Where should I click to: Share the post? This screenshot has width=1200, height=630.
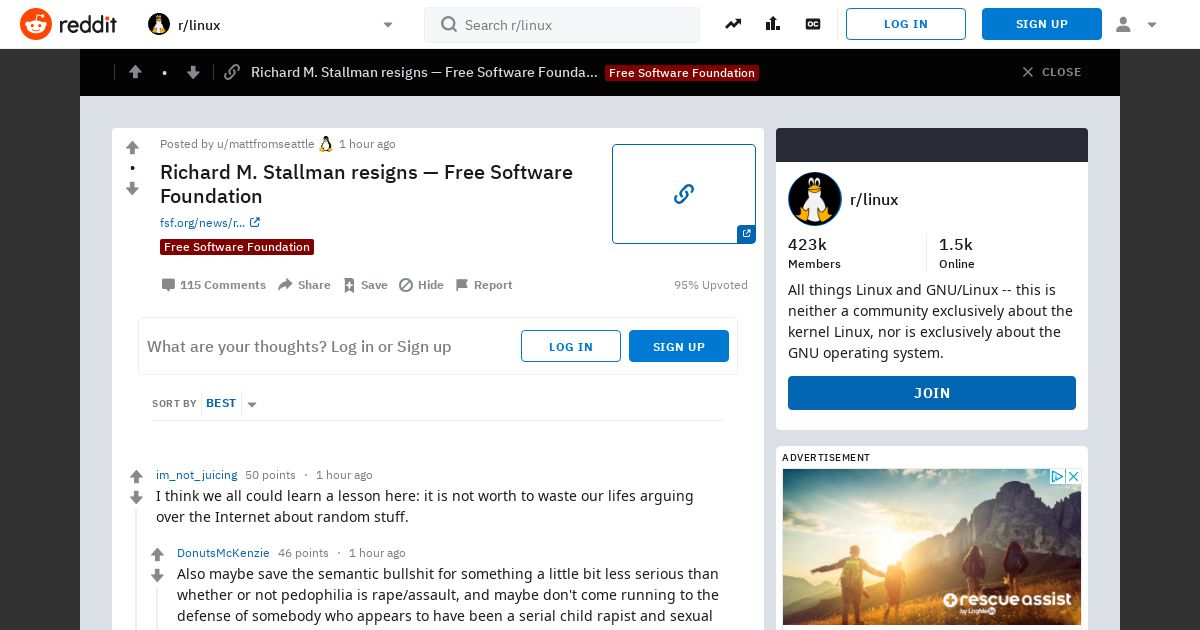pyautogui.click(x=304, y=285)
